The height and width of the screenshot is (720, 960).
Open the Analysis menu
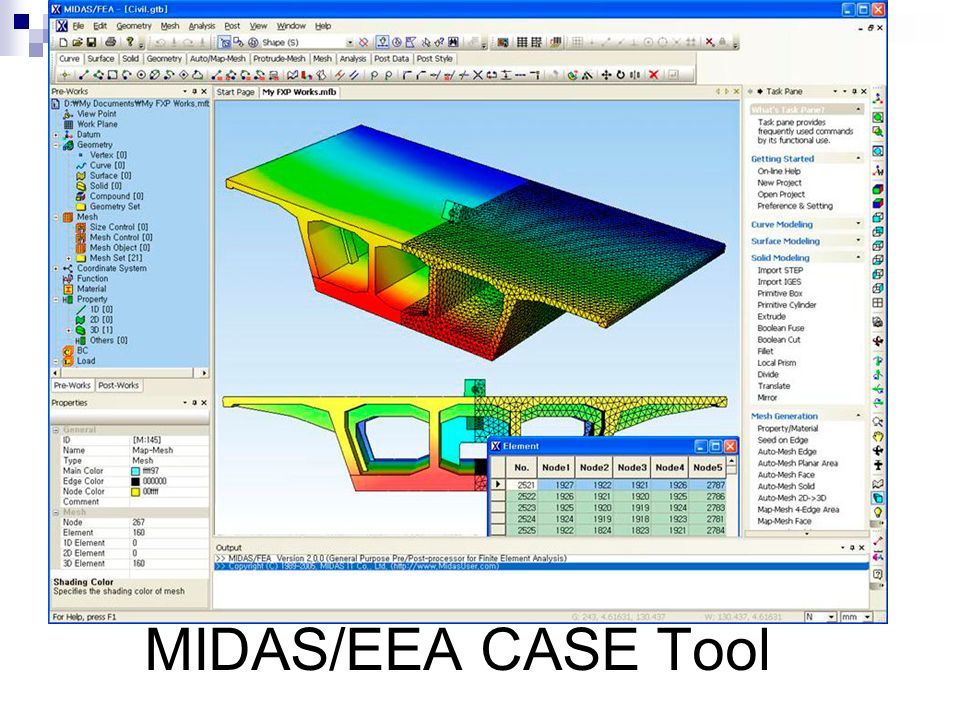pos(201,26)
